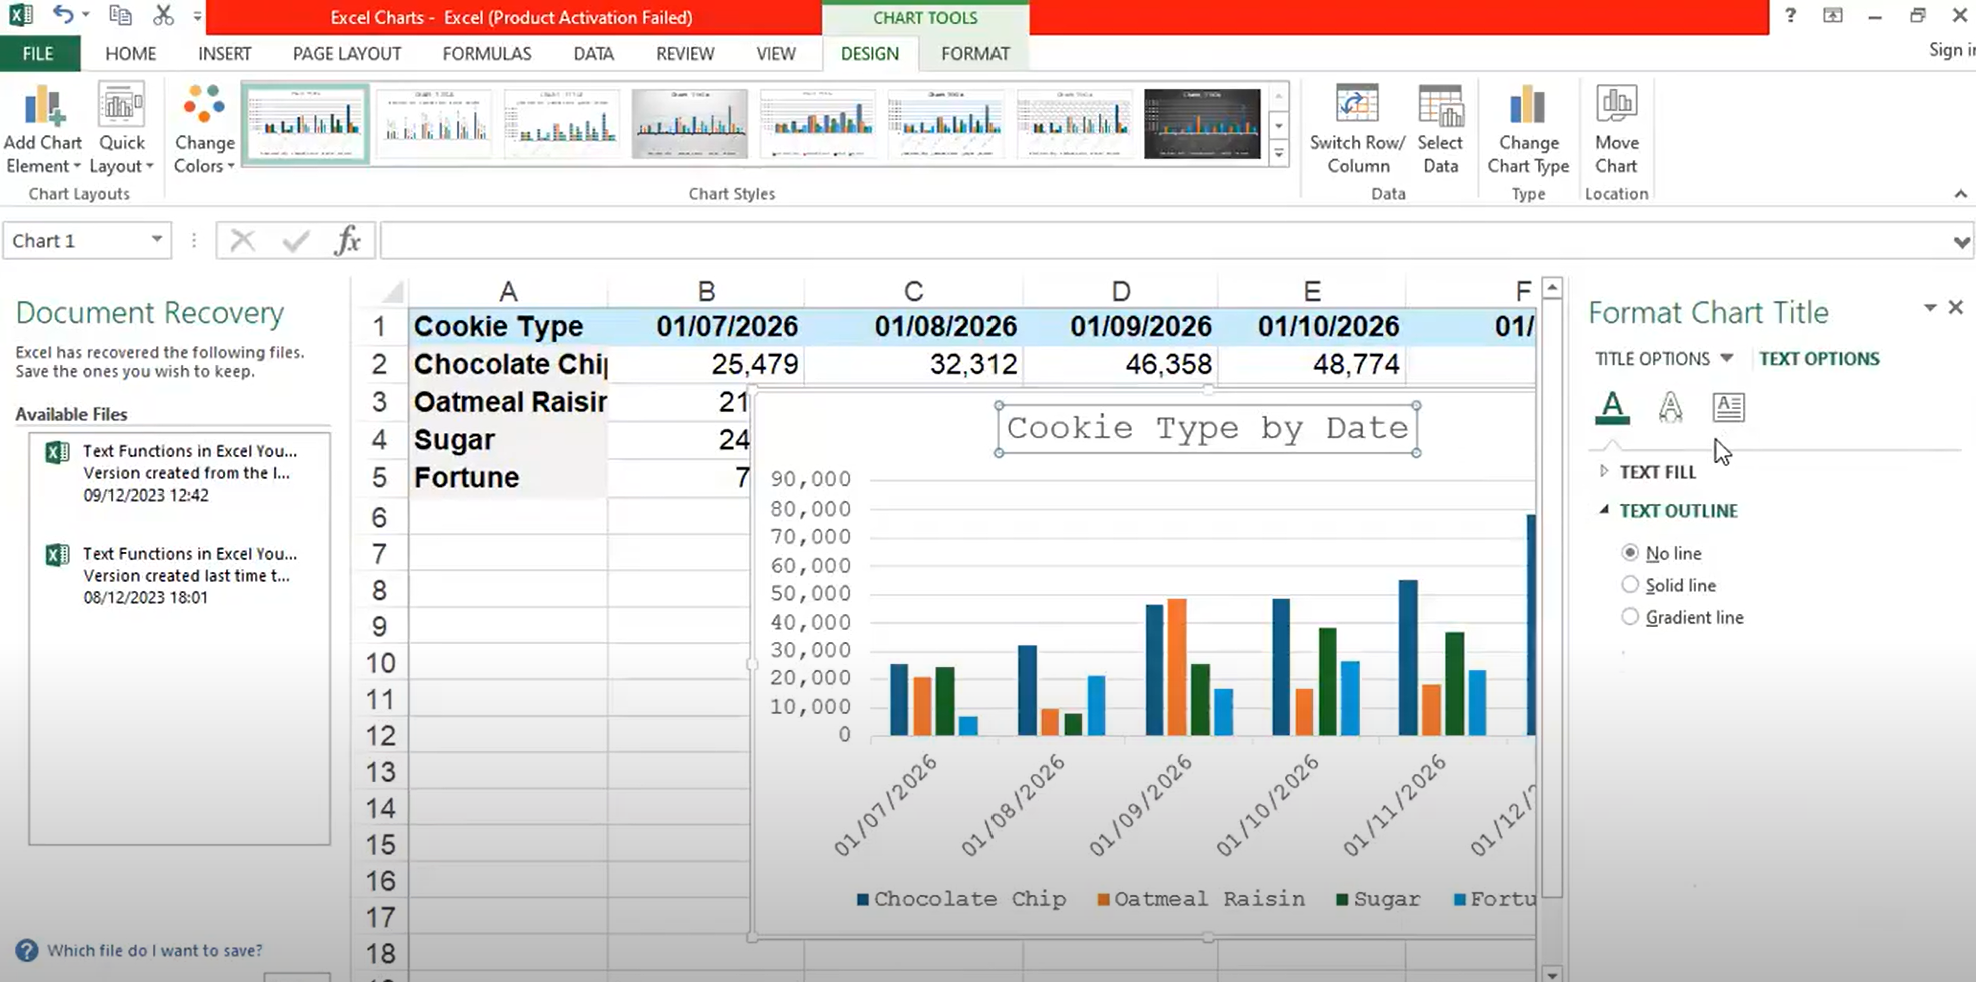Select the dark chart style thumbnail
1976x982 pixels.
coord(1202,124)
